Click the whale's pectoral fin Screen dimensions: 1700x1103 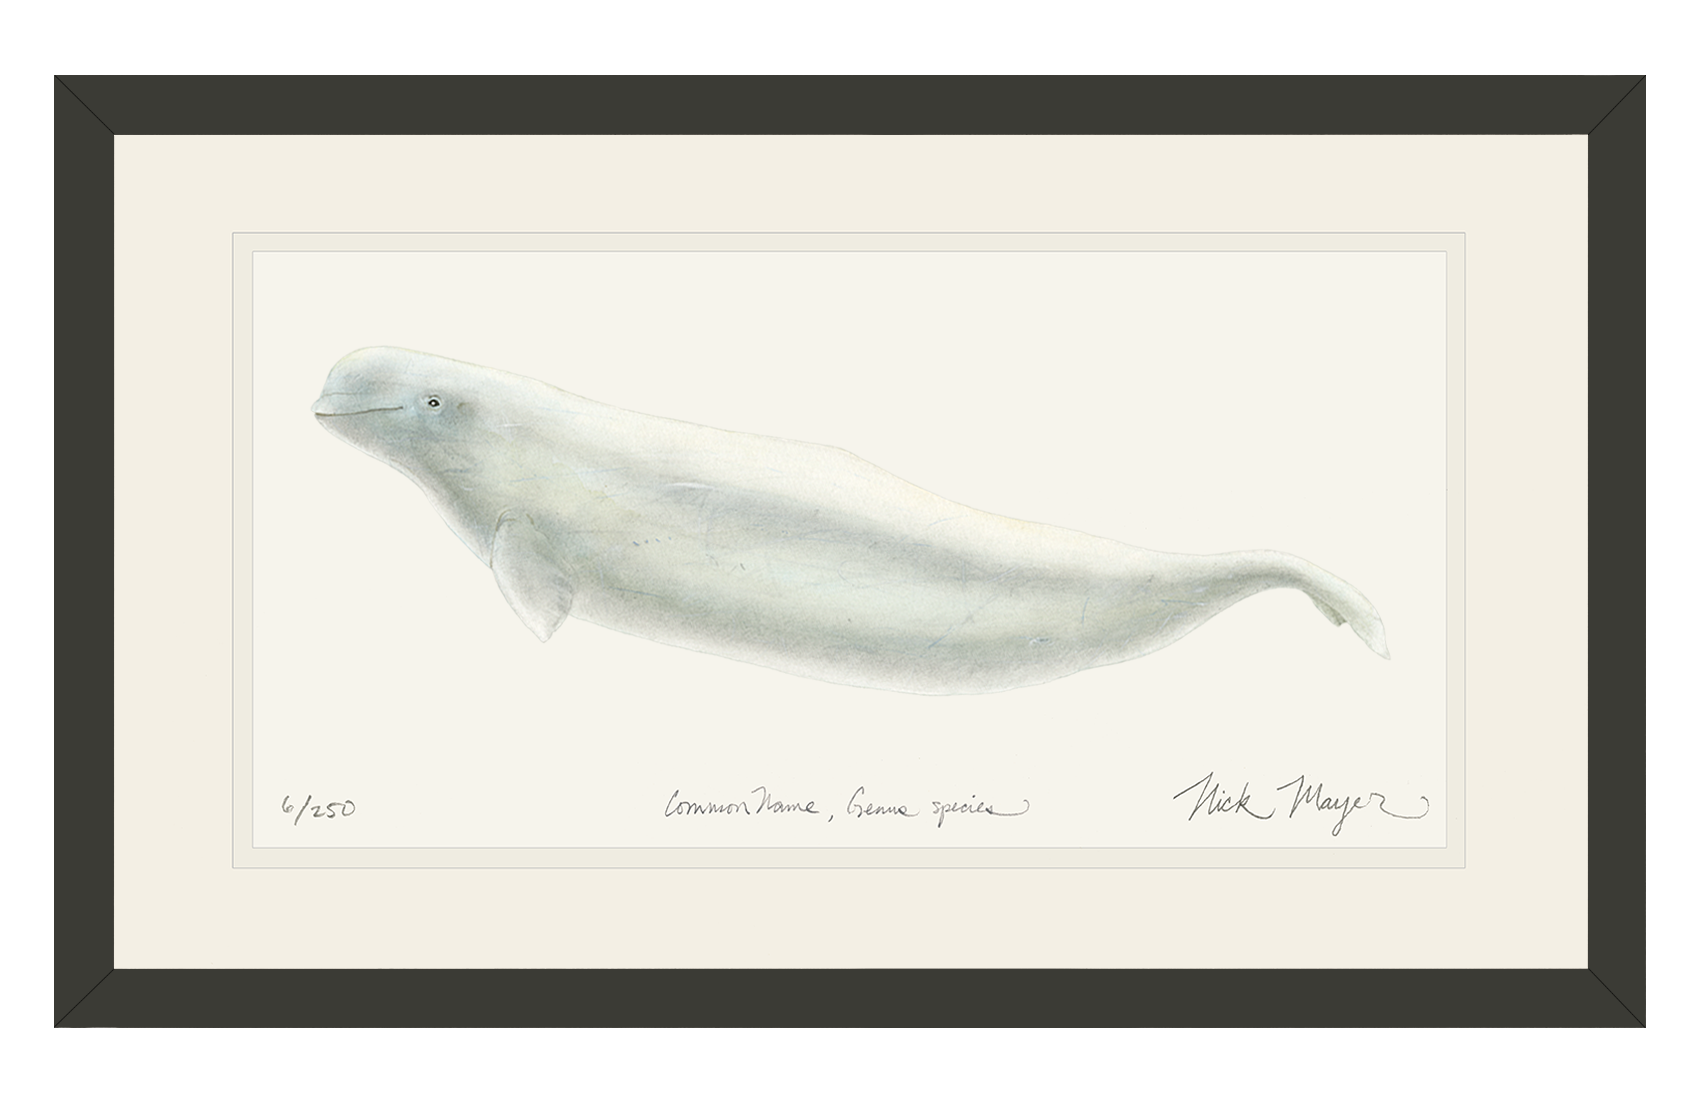(x=531, y=580)
